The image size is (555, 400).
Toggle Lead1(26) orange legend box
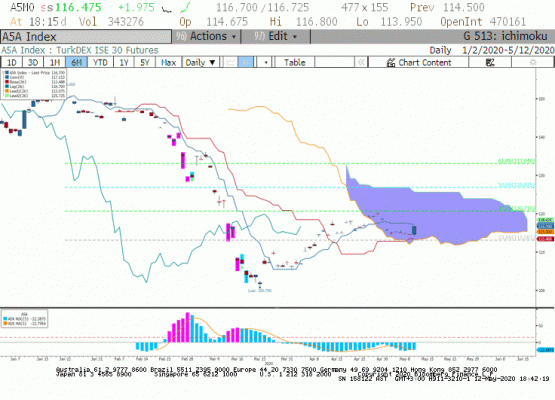[x=7, y=91]
